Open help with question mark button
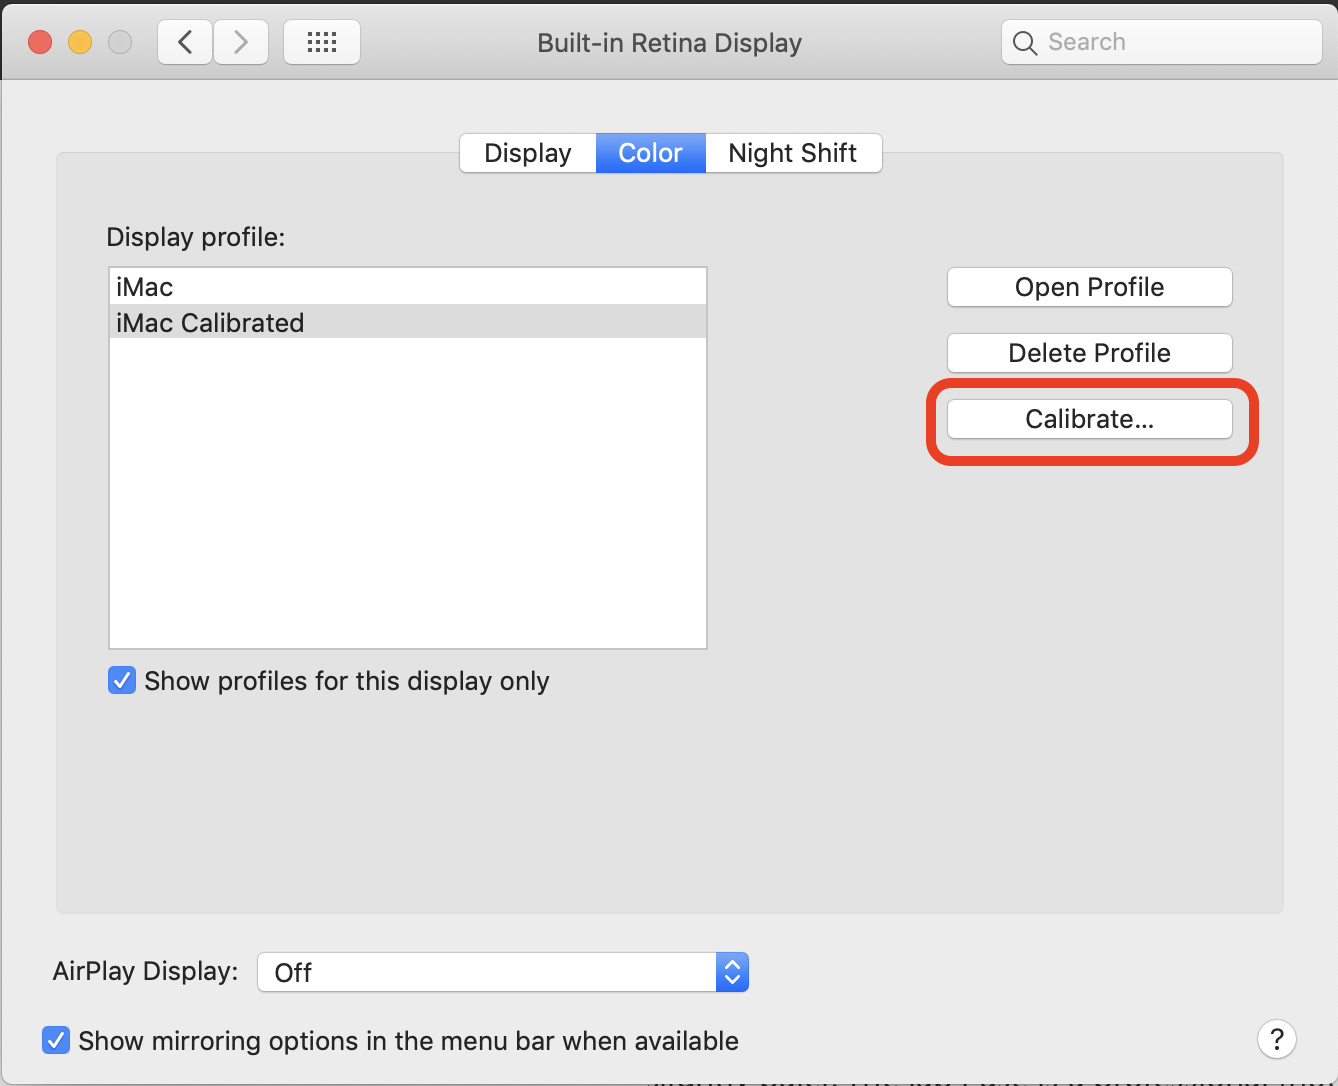 coord(1276,1039)
